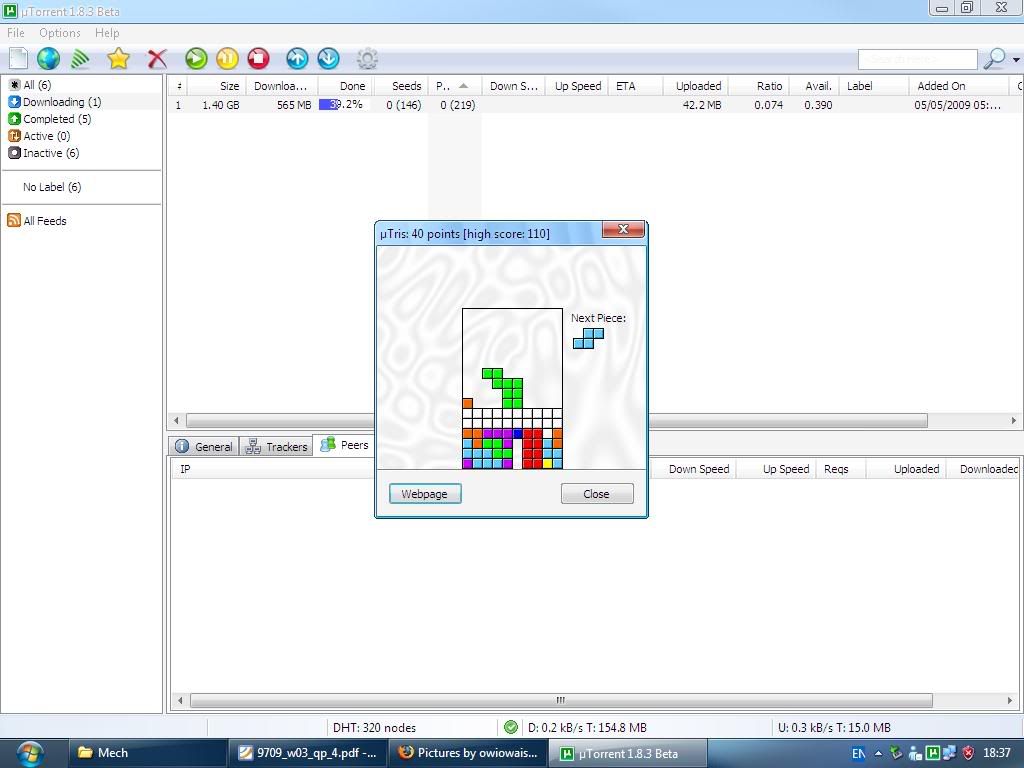Switch to Firefox Pictures by owiowais window
The image size is (1024, 768).
(x=468, y=753)
